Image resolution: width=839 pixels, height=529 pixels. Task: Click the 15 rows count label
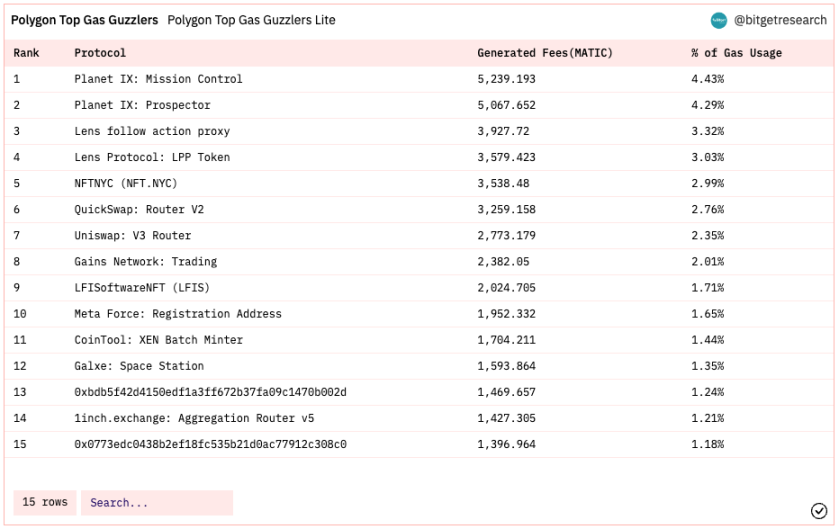pos(45,502)
